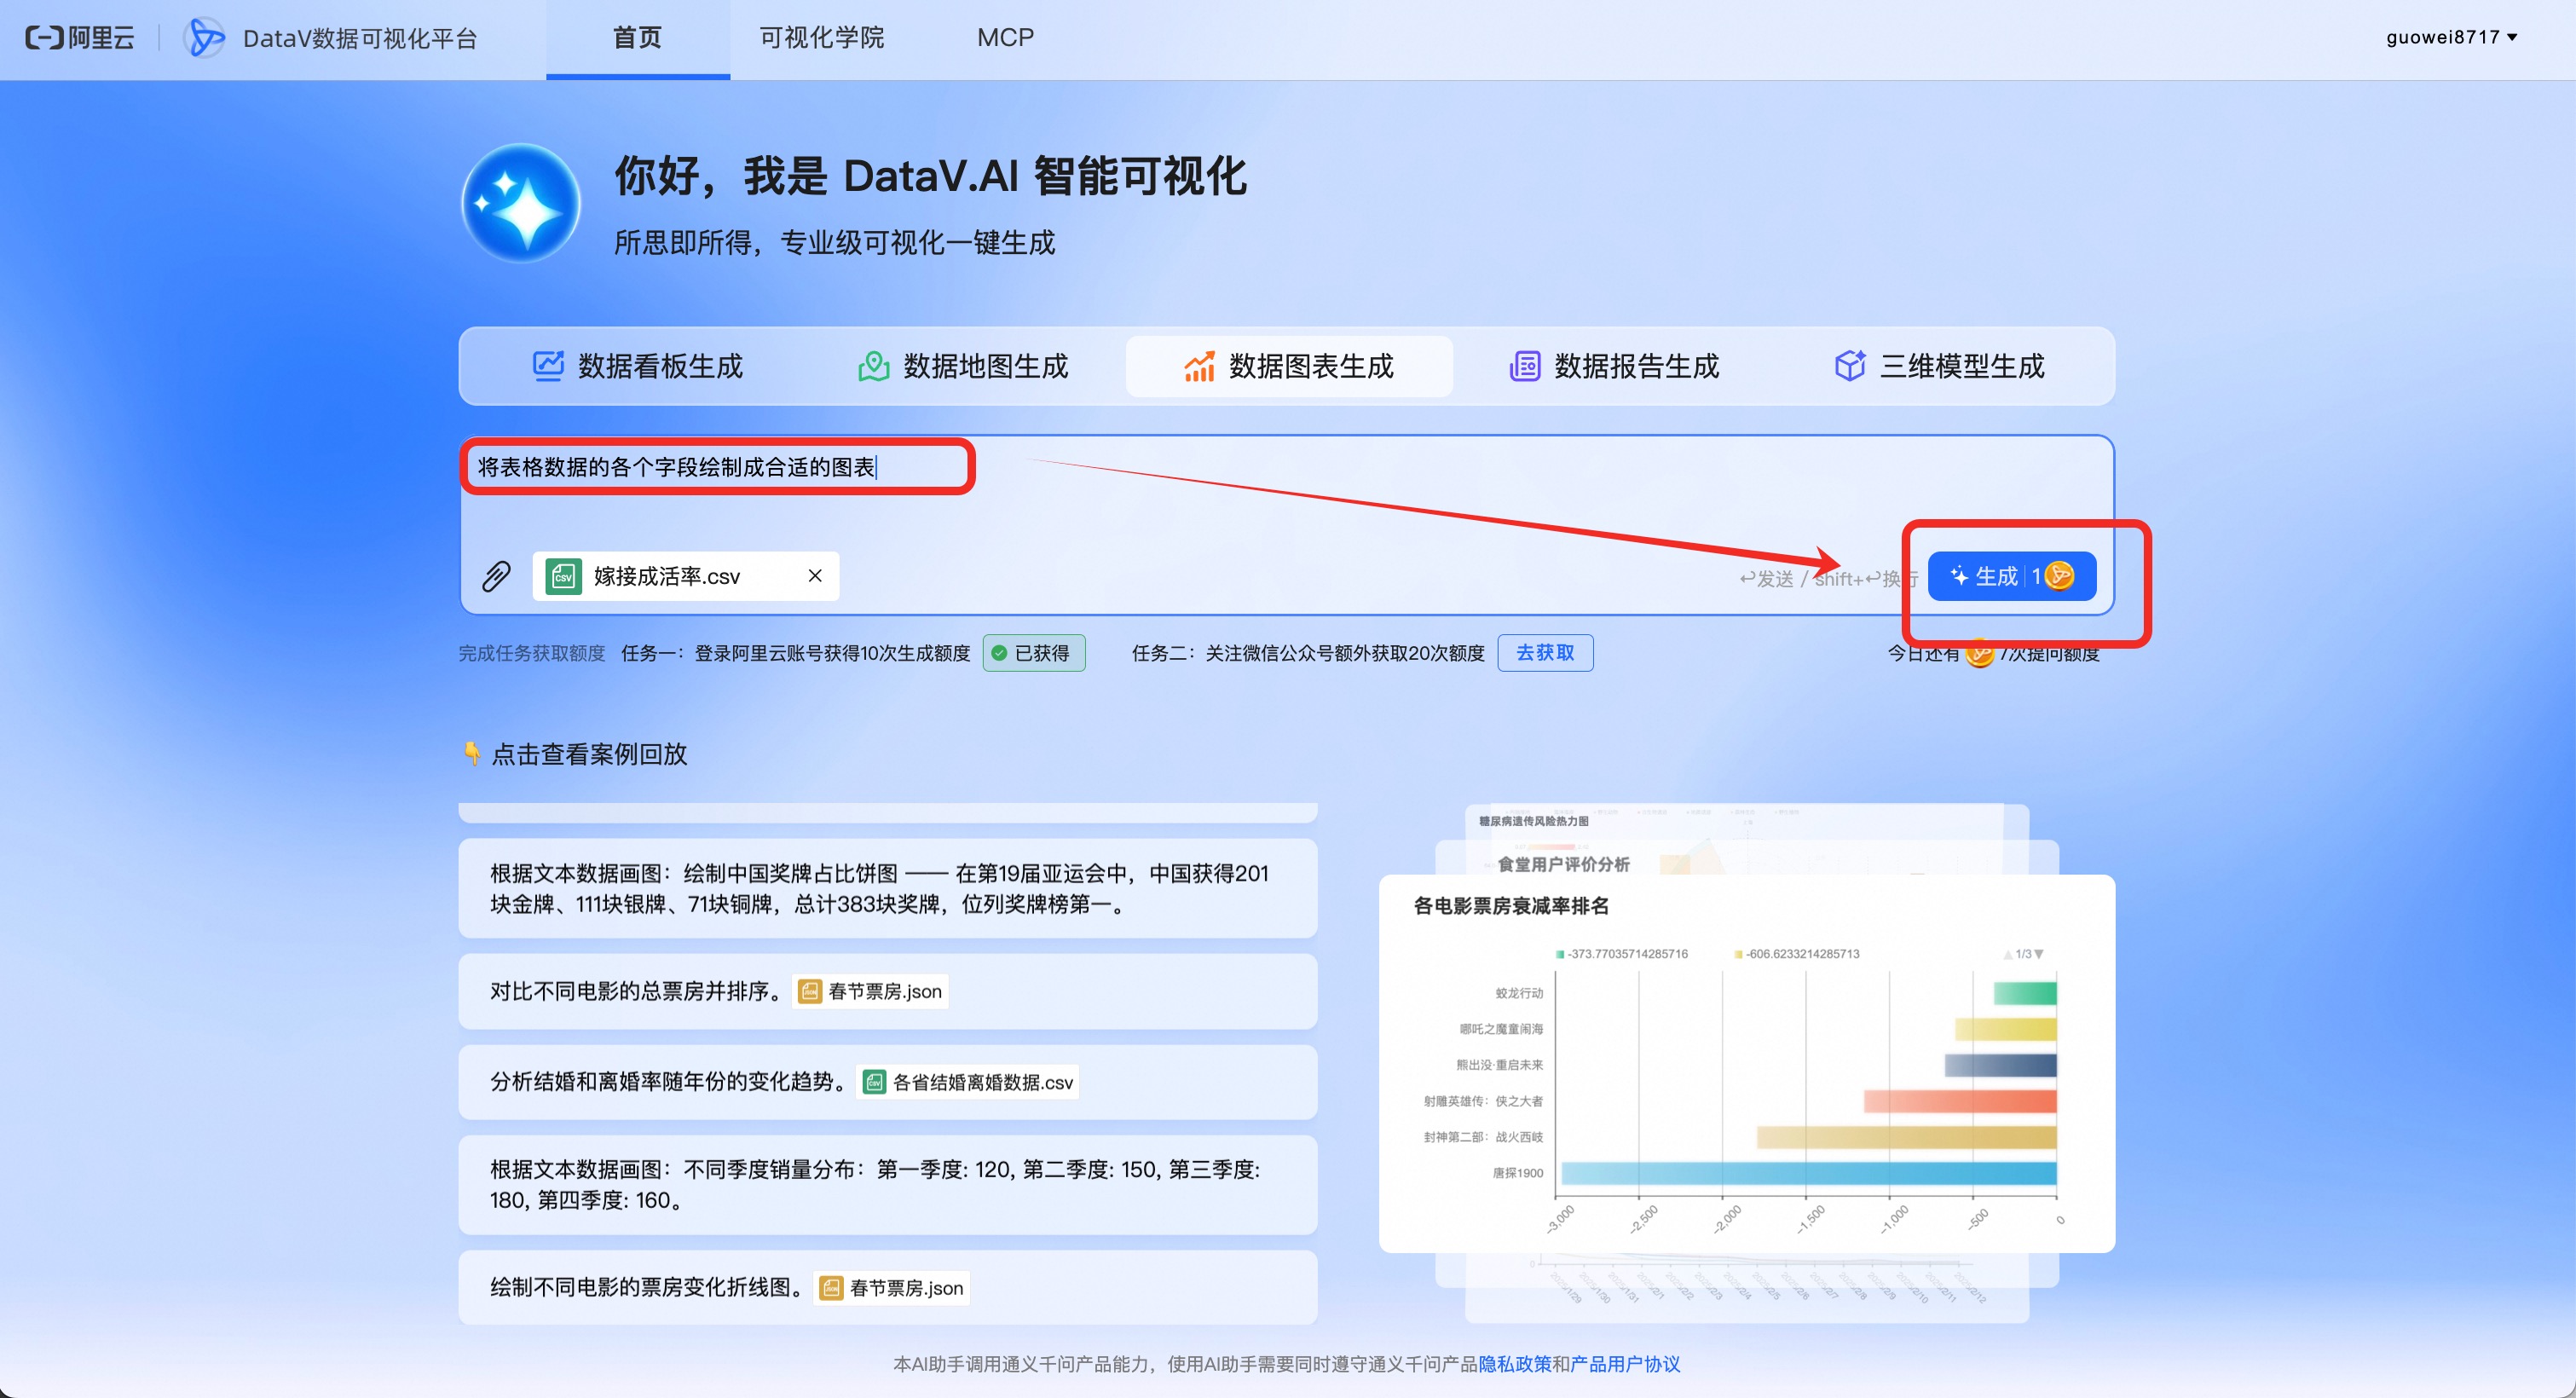Click the 春节票房.json icon in 折线图 example

pos(831,1288)
